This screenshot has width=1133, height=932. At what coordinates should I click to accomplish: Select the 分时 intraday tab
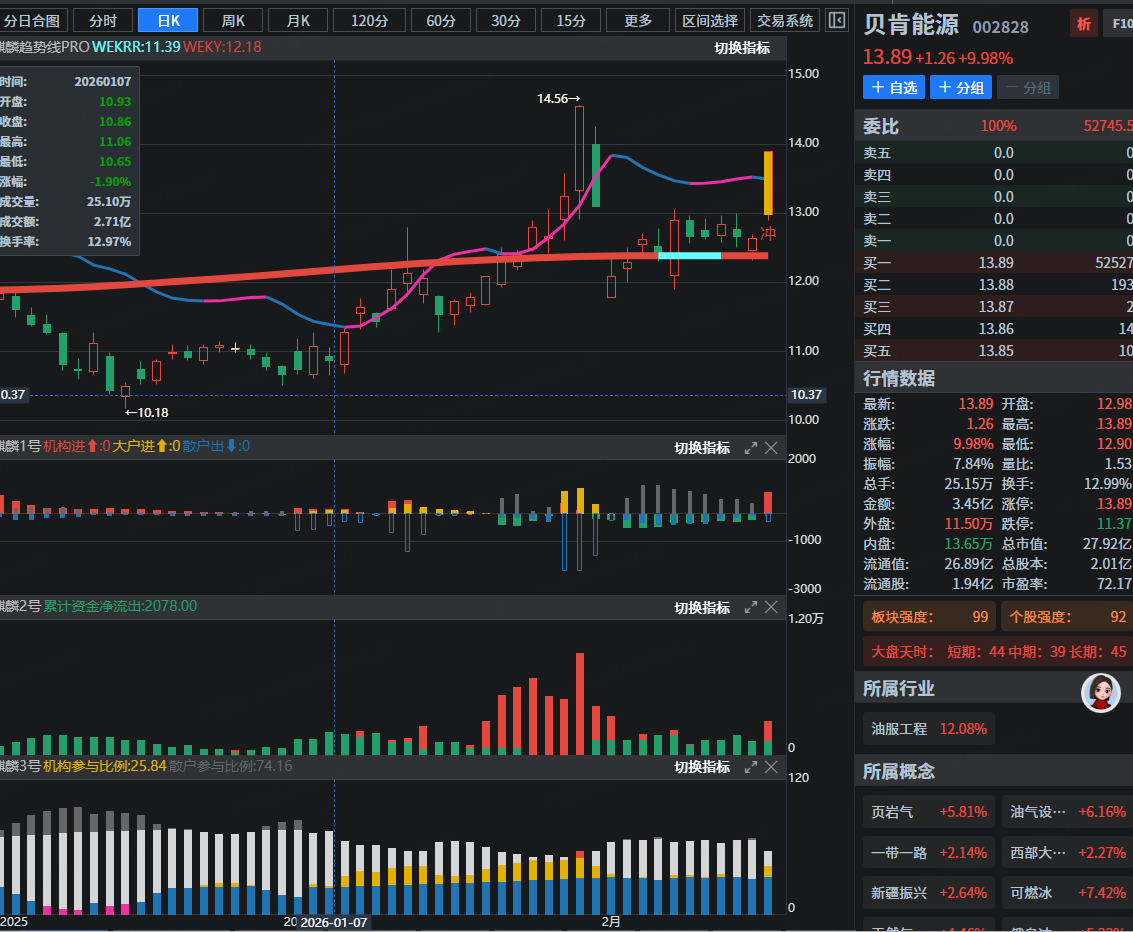pyautogui.click(x=103, y=20)
